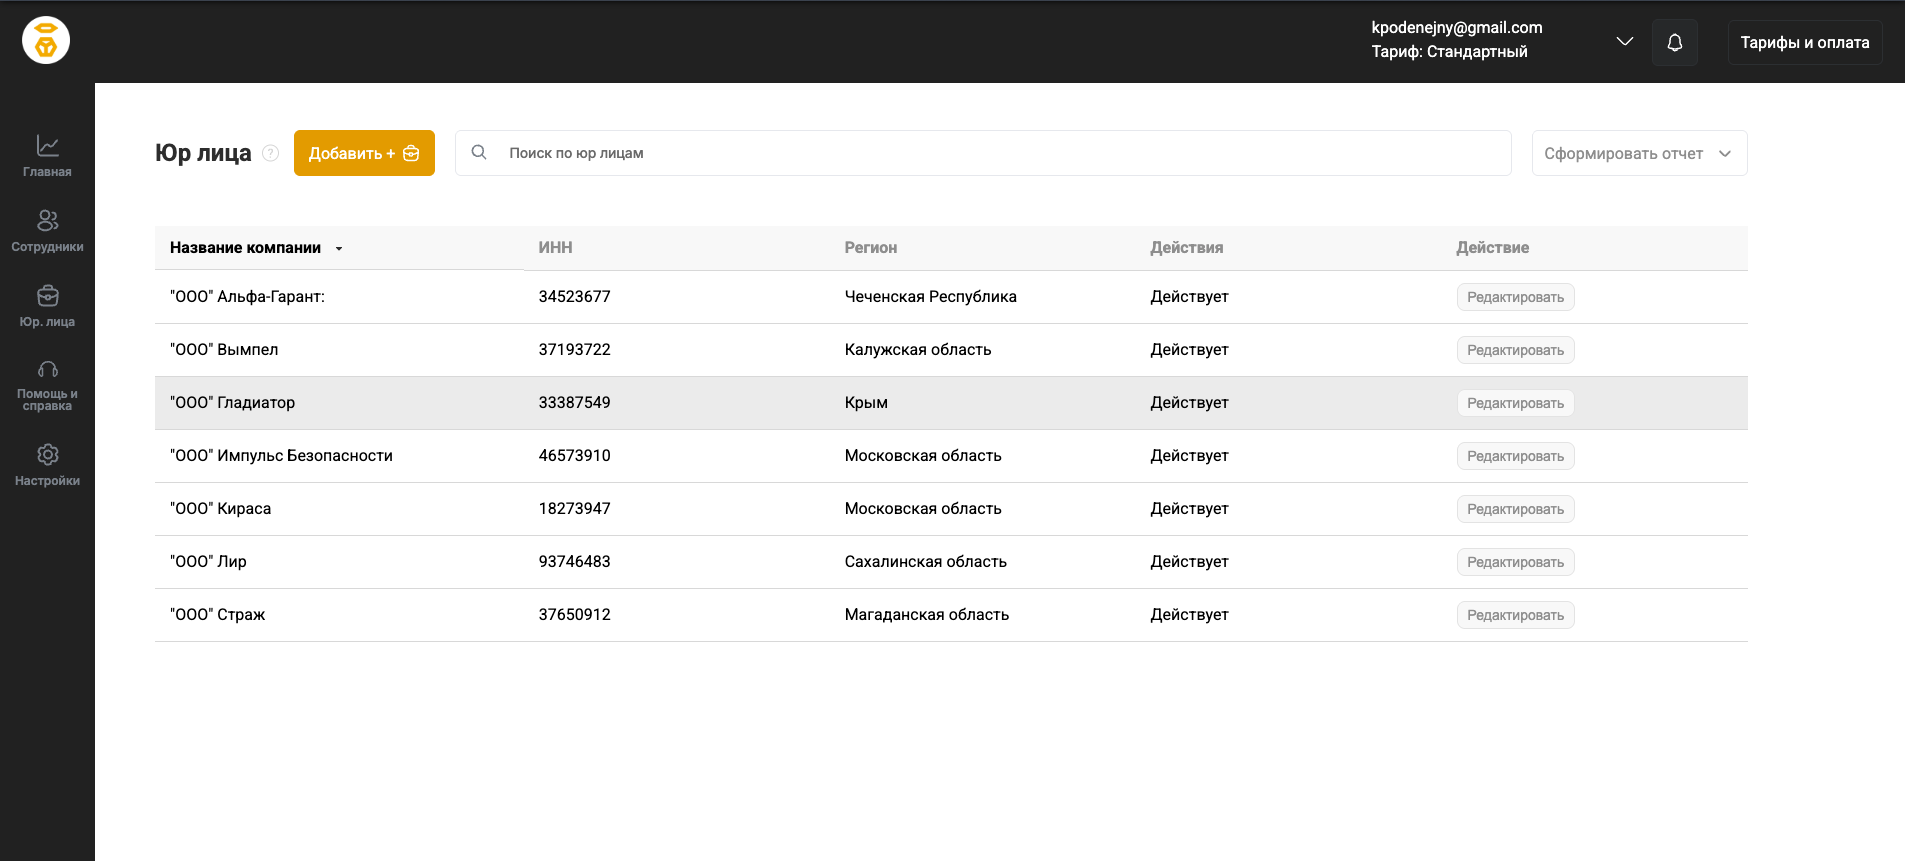This screenshot has width=1905, height=861.
Task: Click the Действие column header
Action: click(1492, 248)
